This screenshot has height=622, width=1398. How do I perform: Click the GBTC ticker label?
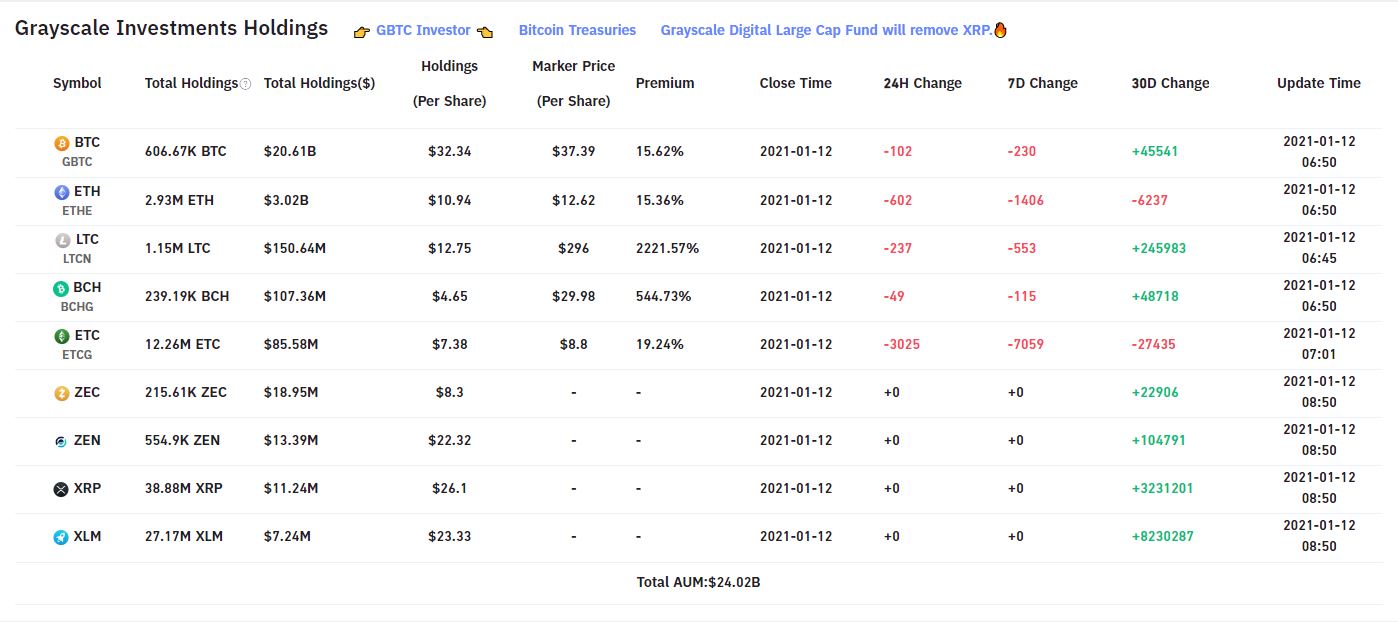(x=77, y=162)
